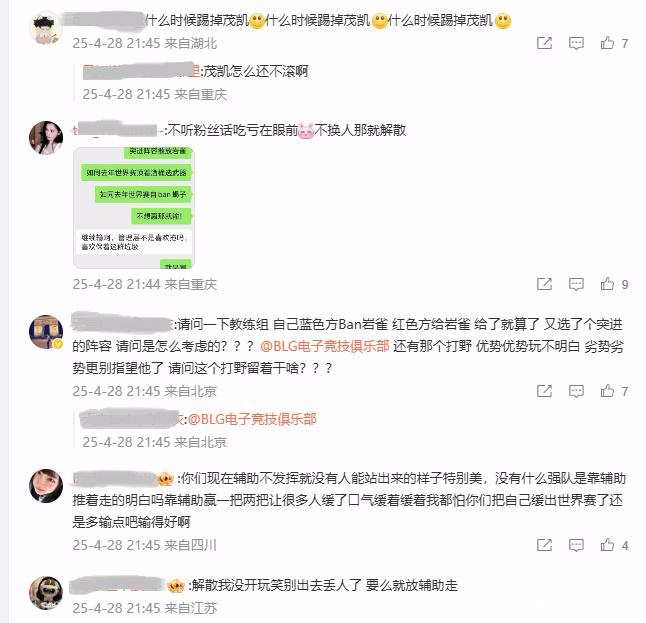Open reply box for 不听粉丝话 comment
This screenshot has height=623, width=646.
[x=576, y=284]
